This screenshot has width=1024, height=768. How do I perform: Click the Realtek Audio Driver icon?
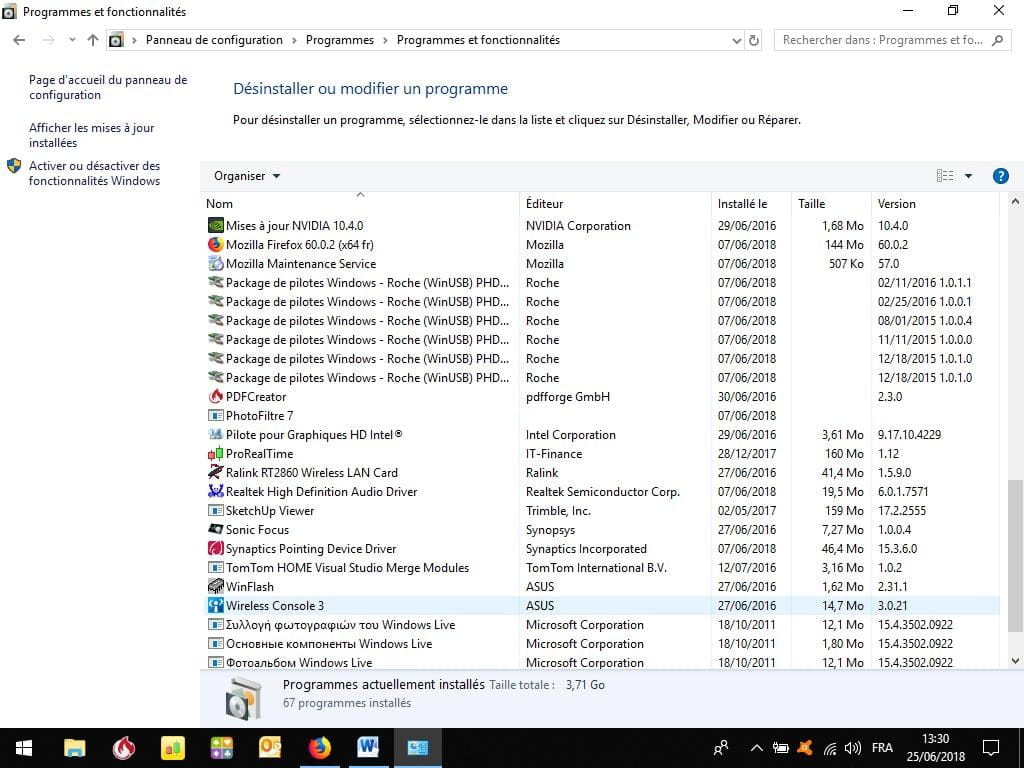[x=216, y=491]
